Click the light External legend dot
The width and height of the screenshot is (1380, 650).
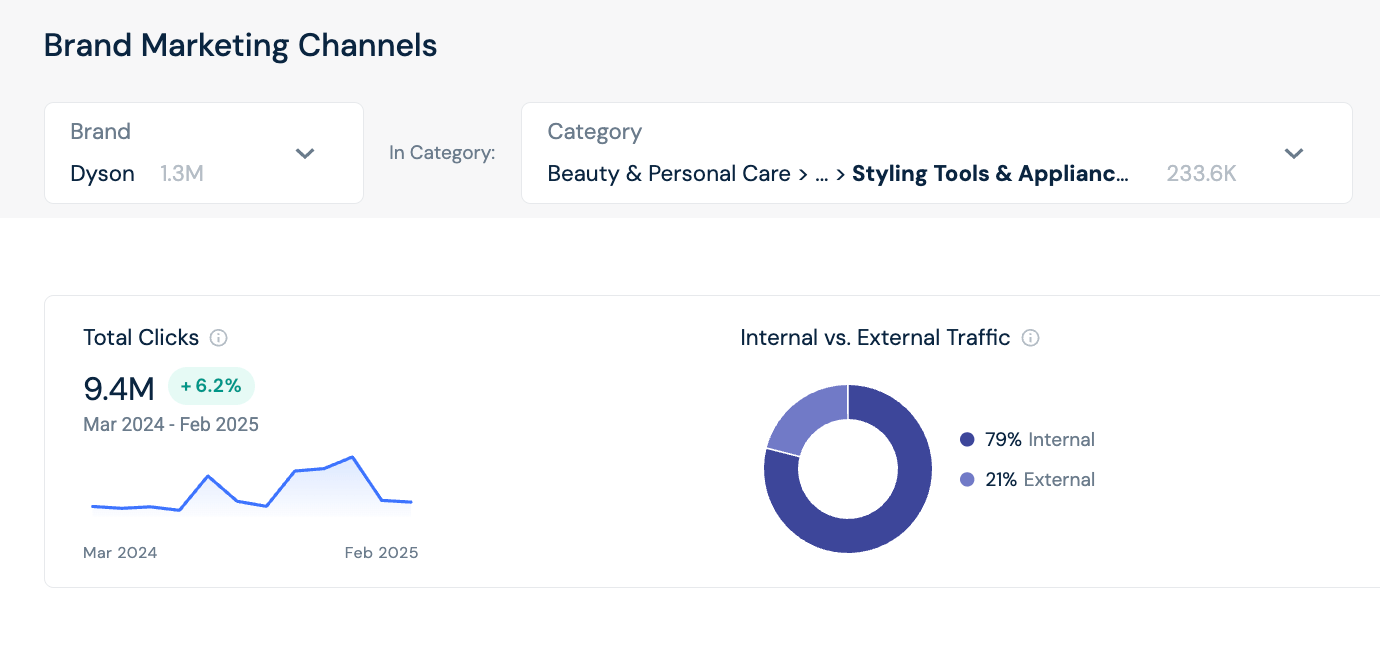[965, 480]
